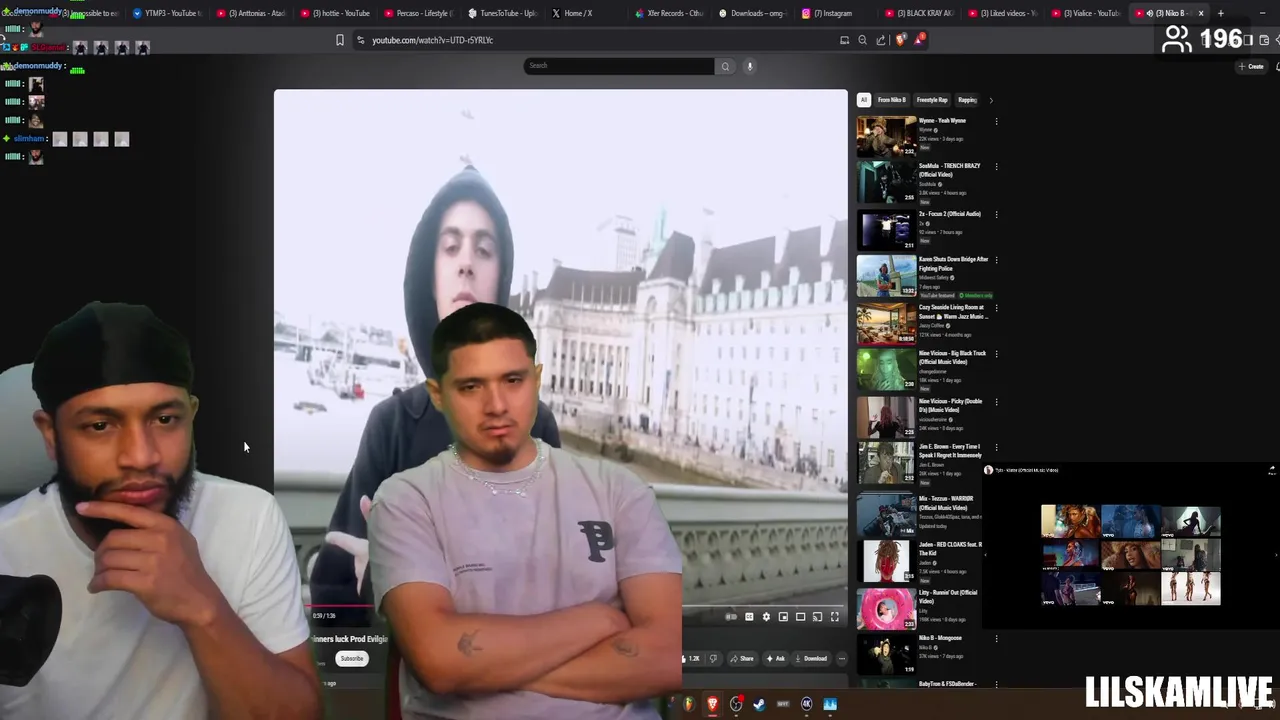Viewport: 1280px width, 720px height.
Task: Click the Subscribe button
Action: click(x=351, y=659)
